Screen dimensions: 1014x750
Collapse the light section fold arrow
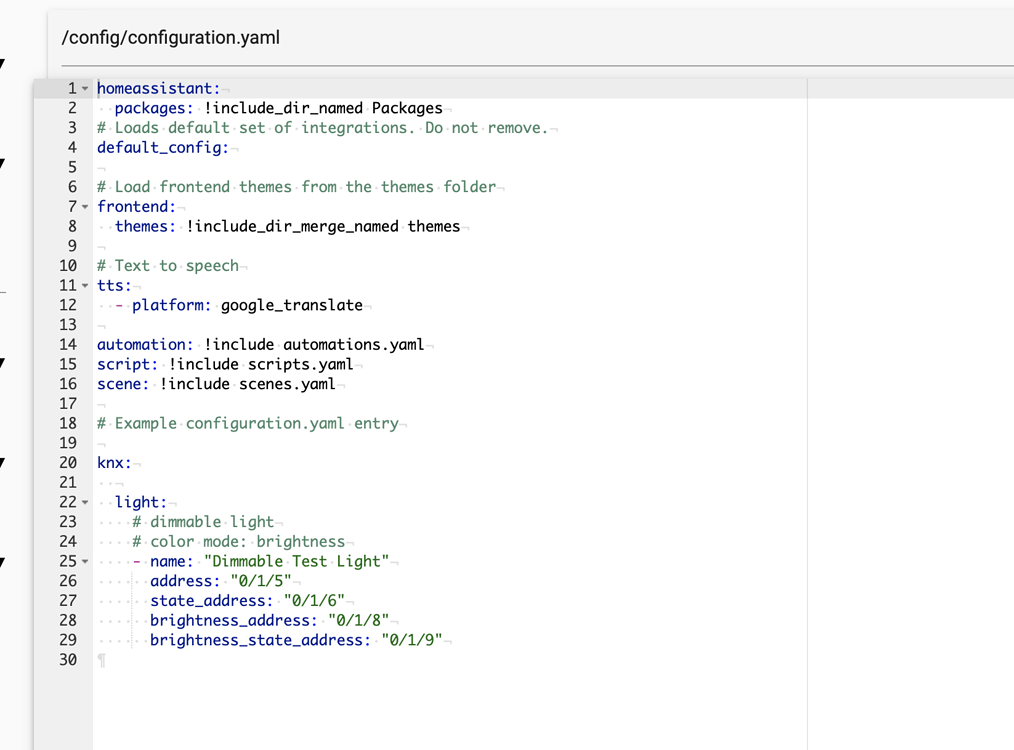click(x=85, y=503)
